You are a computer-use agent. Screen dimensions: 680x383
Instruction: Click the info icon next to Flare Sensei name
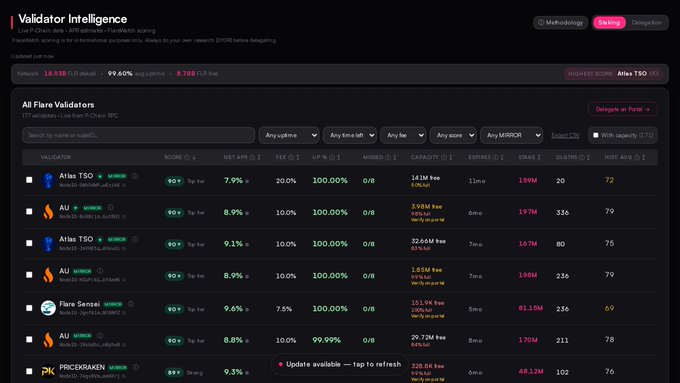(131, 304)
